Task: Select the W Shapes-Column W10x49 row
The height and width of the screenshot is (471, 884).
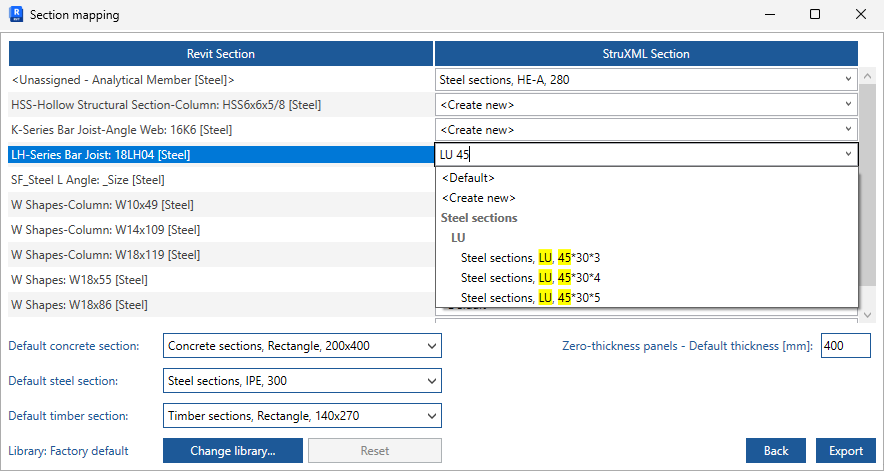Action: (220, 205)
